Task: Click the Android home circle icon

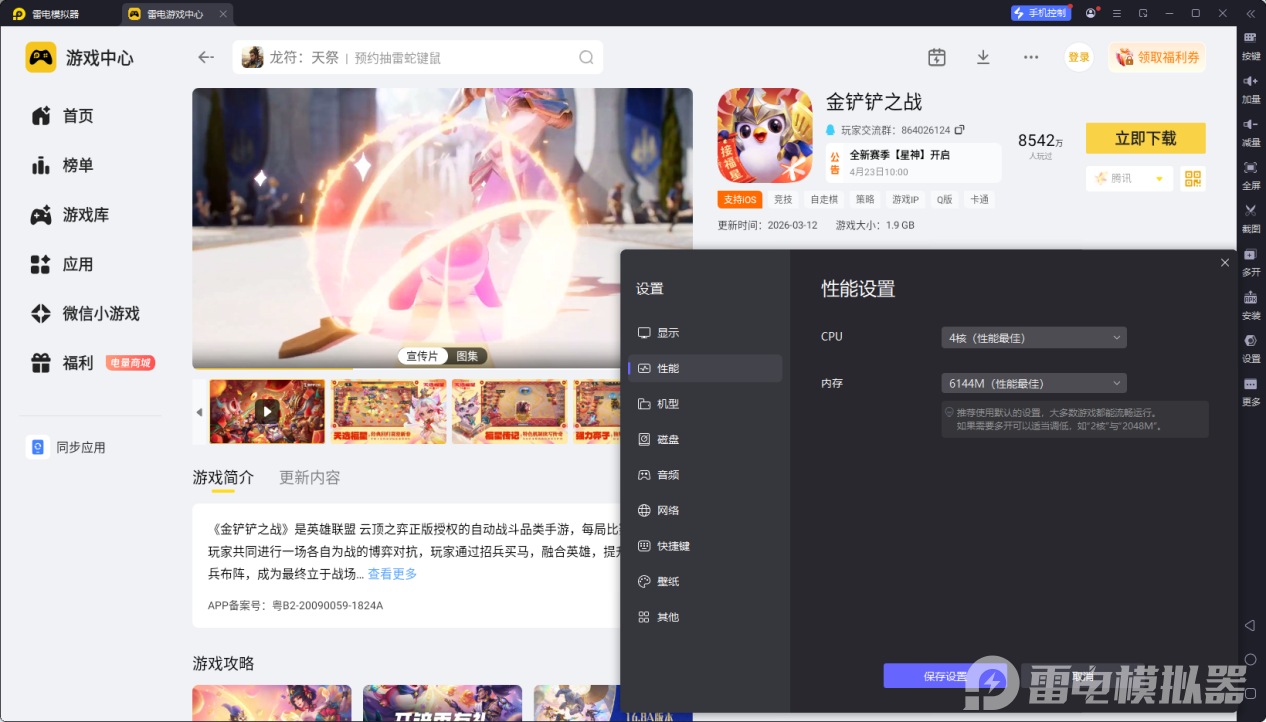Action: tap(1250, 659)
